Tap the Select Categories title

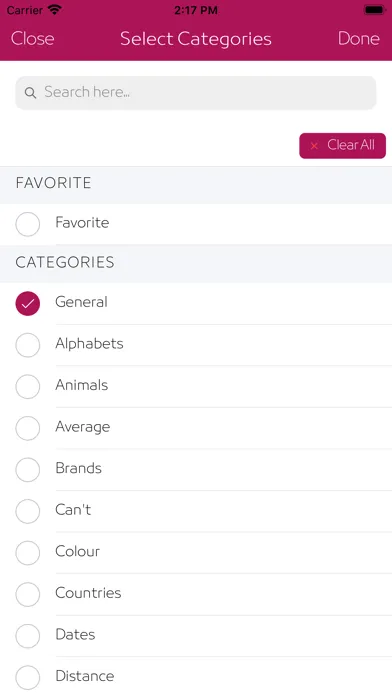tap(196, 39)
